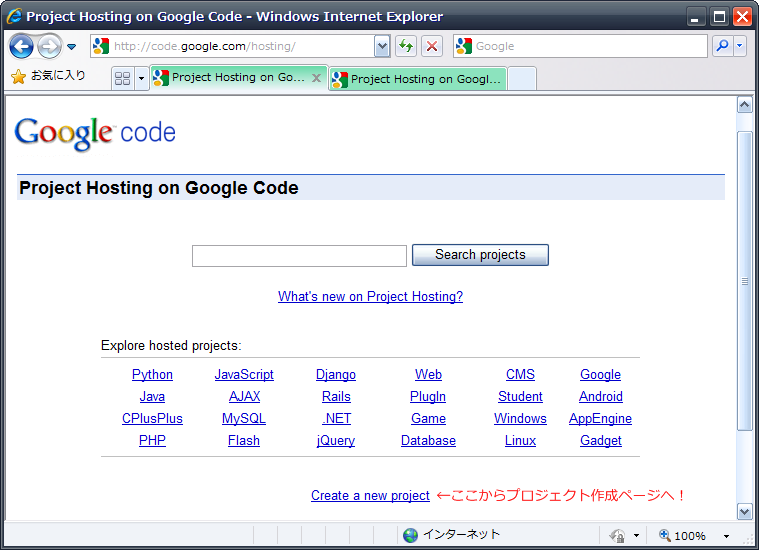Screen dimensions: 759x550
Task: Open the PHP projects link
Action: click(152, 441)
